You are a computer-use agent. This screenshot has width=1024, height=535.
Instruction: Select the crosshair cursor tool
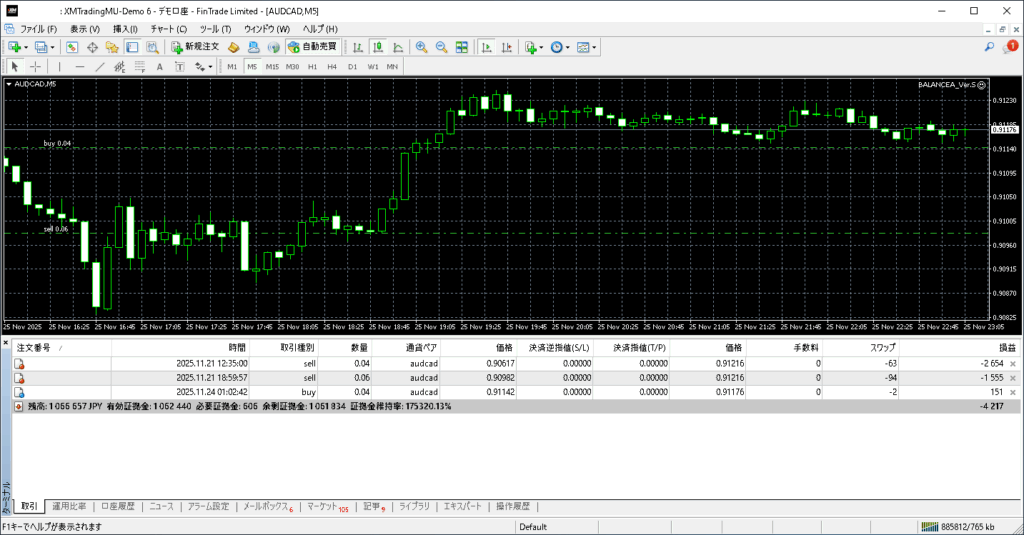tap(36, 67)
